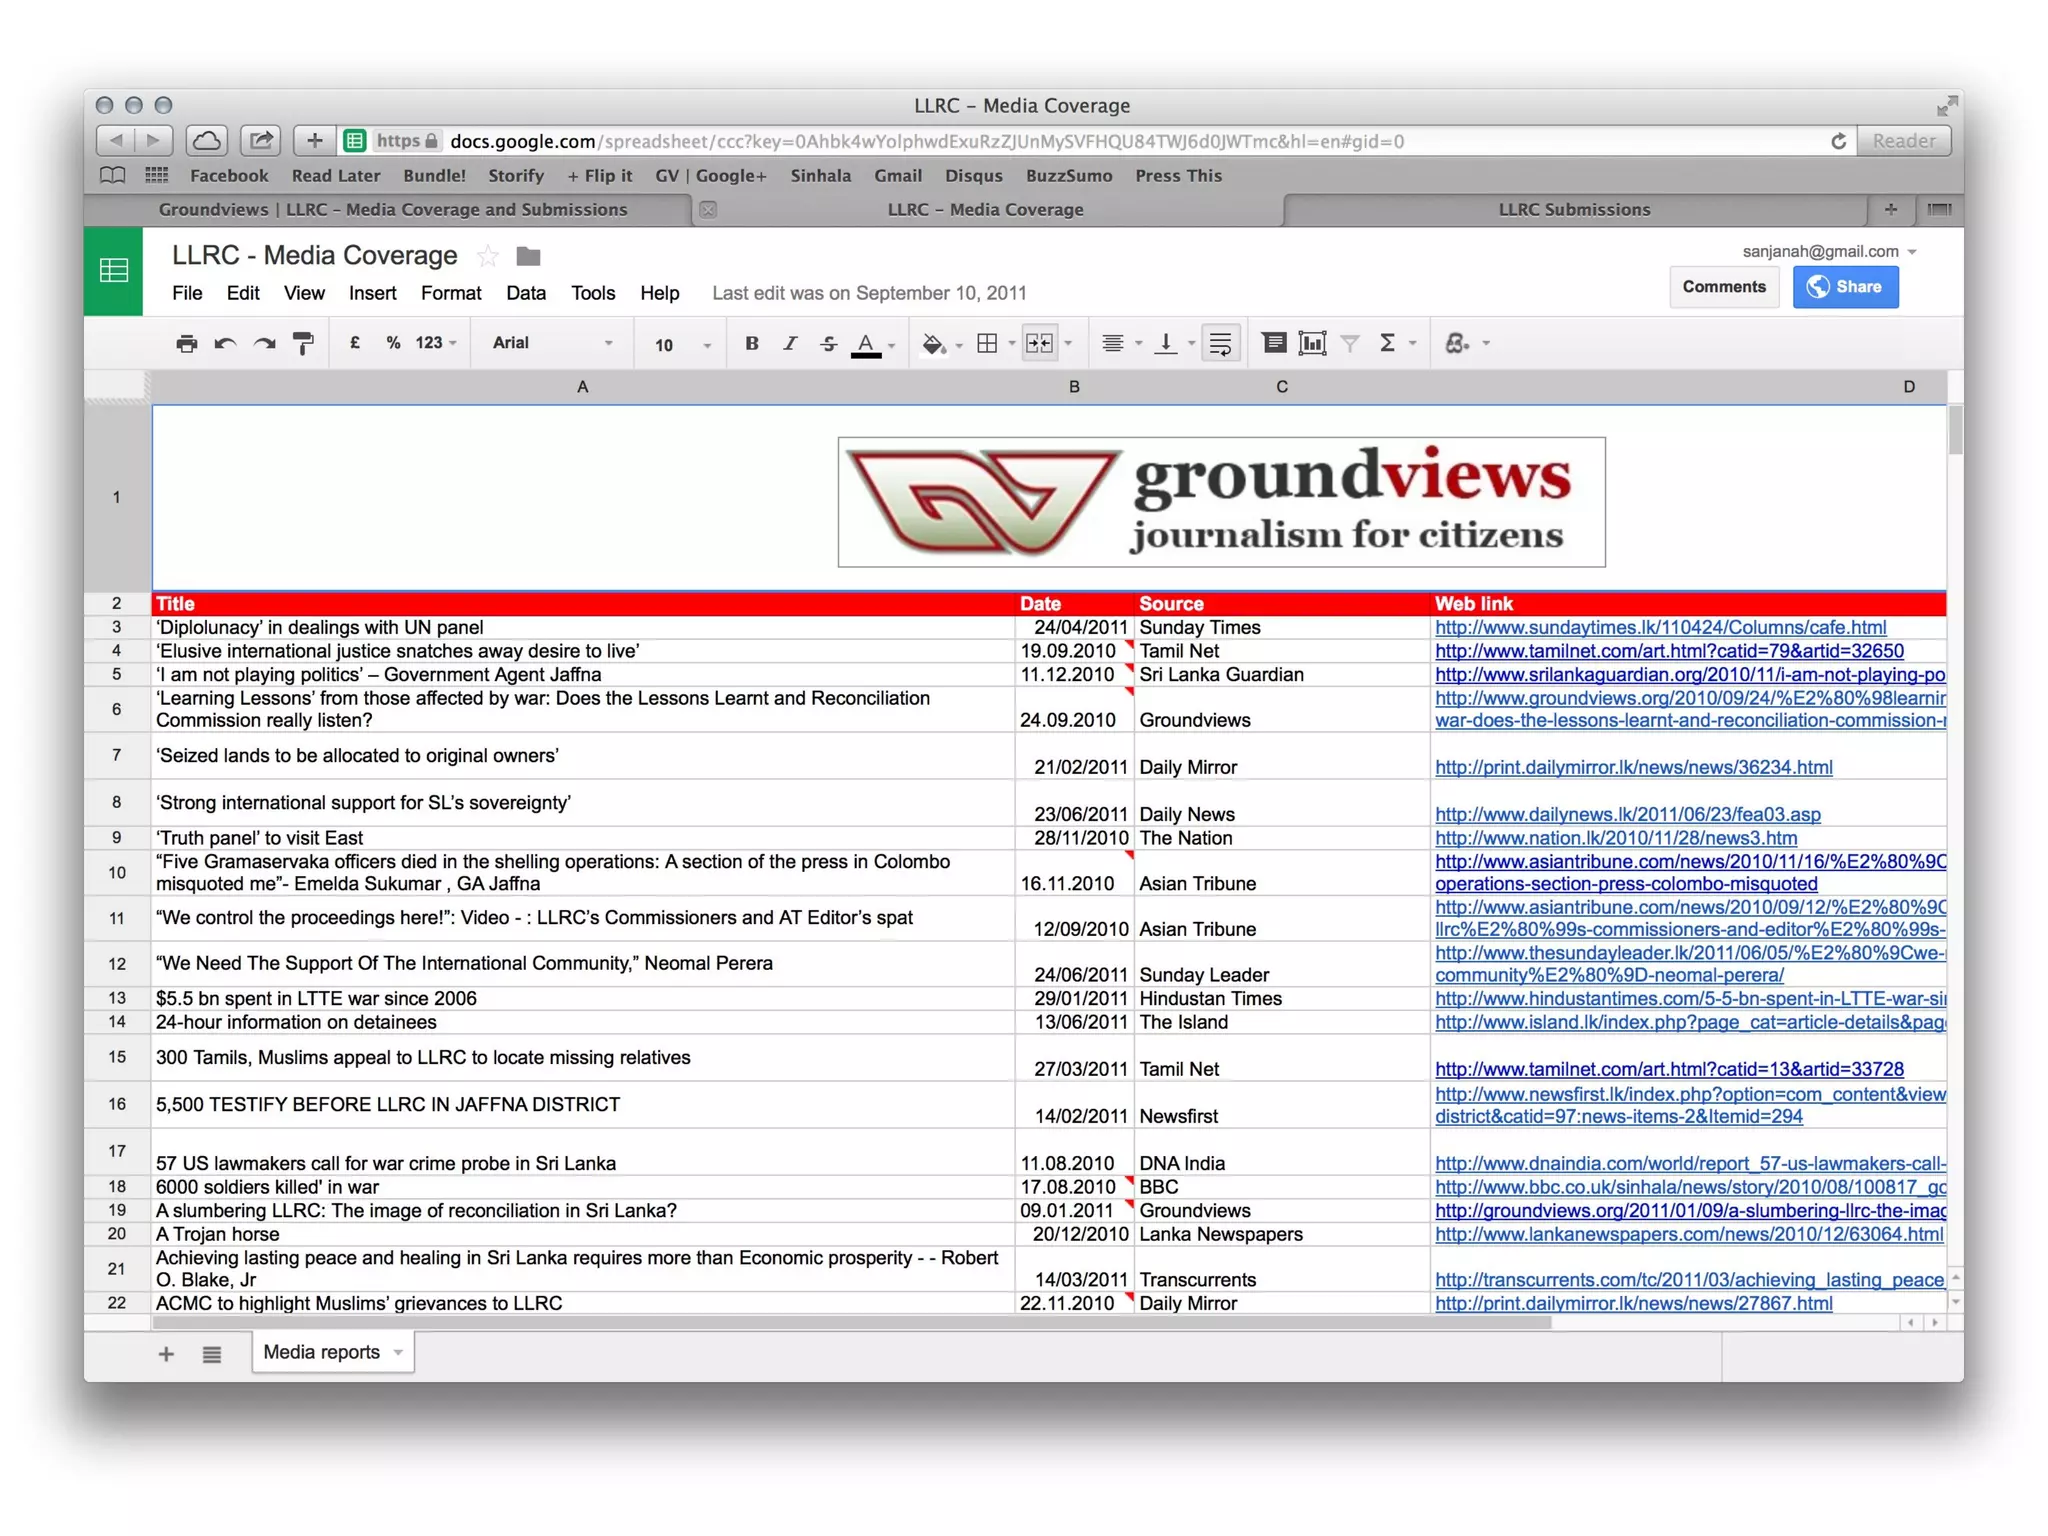Click the paint format roller icon

[x=303, y=343]
